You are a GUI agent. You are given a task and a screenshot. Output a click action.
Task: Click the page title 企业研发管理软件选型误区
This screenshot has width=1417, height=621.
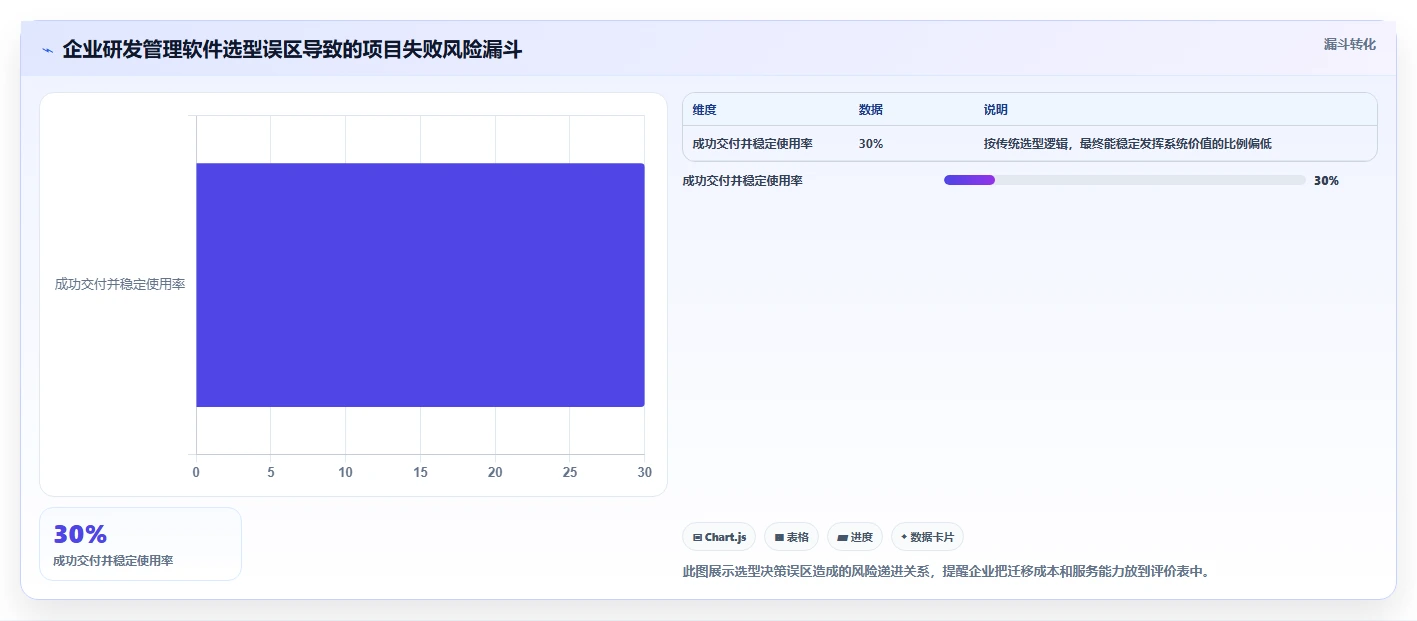[292, 49]
